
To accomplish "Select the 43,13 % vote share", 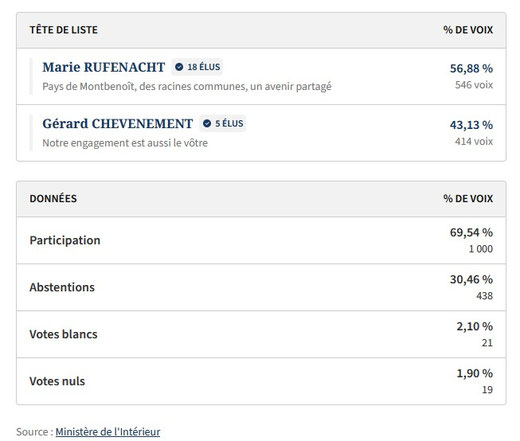I will (x=471, y=125).
